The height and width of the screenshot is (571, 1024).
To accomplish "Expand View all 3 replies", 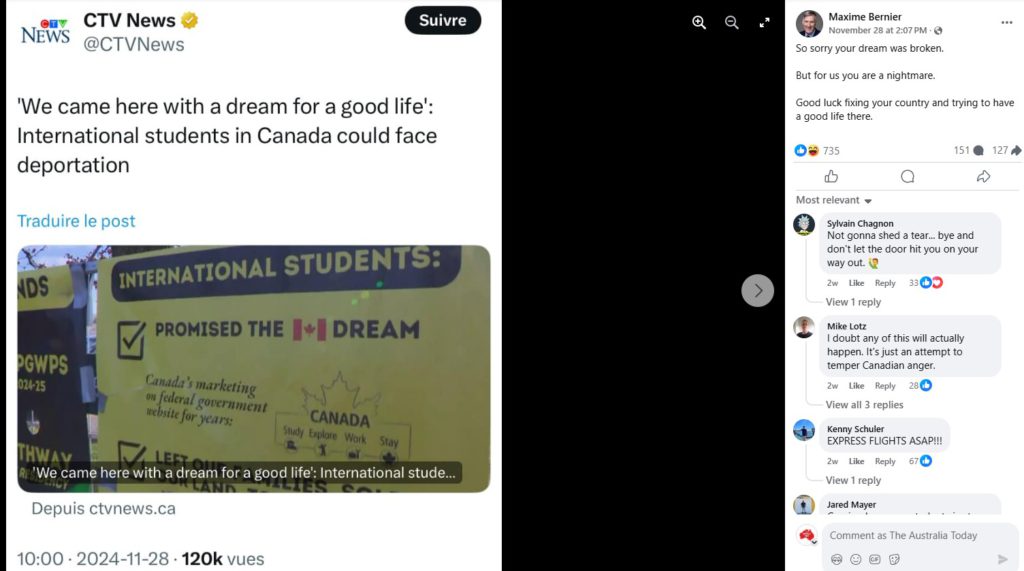I will (864, 405).
